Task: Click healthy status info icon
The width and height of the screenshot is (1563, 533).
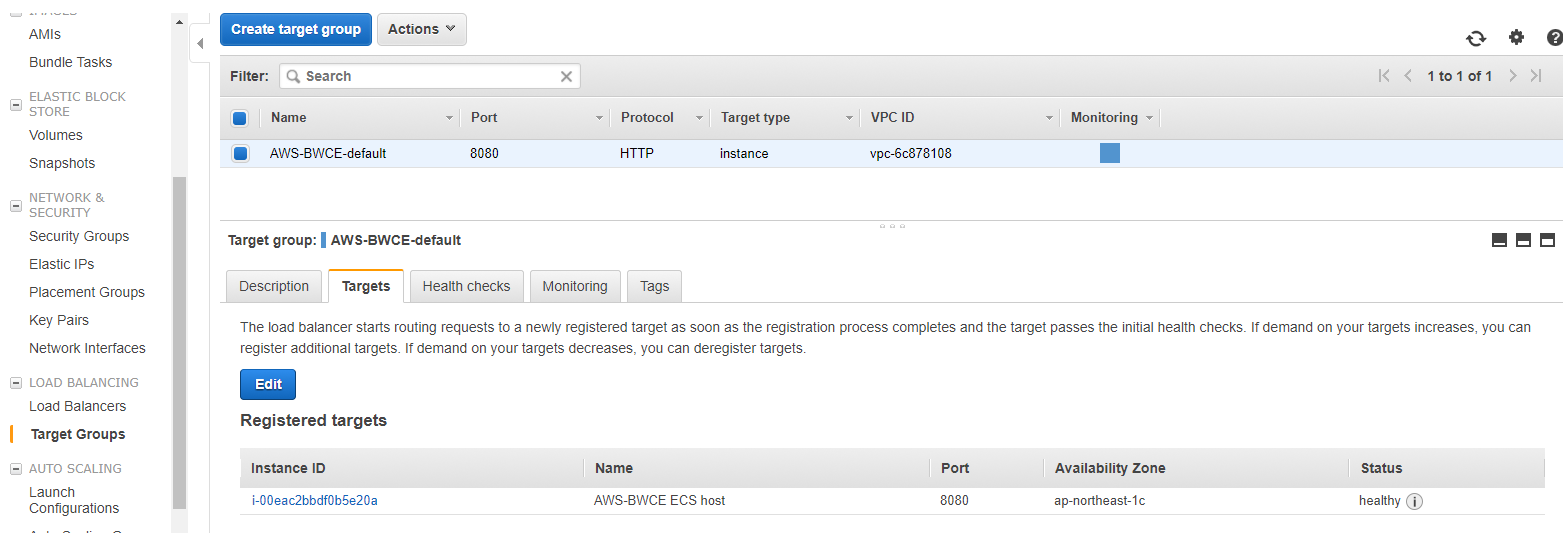Action: (1414, 501)
